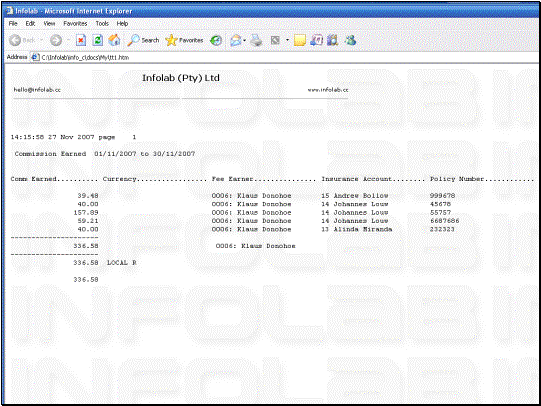This screenshot has width=541, height=406.
Task: Select policy number 232323
Action: coord(442,229)
